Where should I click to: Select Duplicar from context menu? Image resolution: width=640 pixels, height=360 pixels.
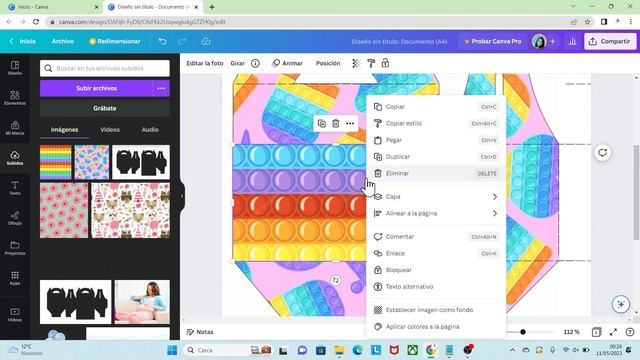436,157
